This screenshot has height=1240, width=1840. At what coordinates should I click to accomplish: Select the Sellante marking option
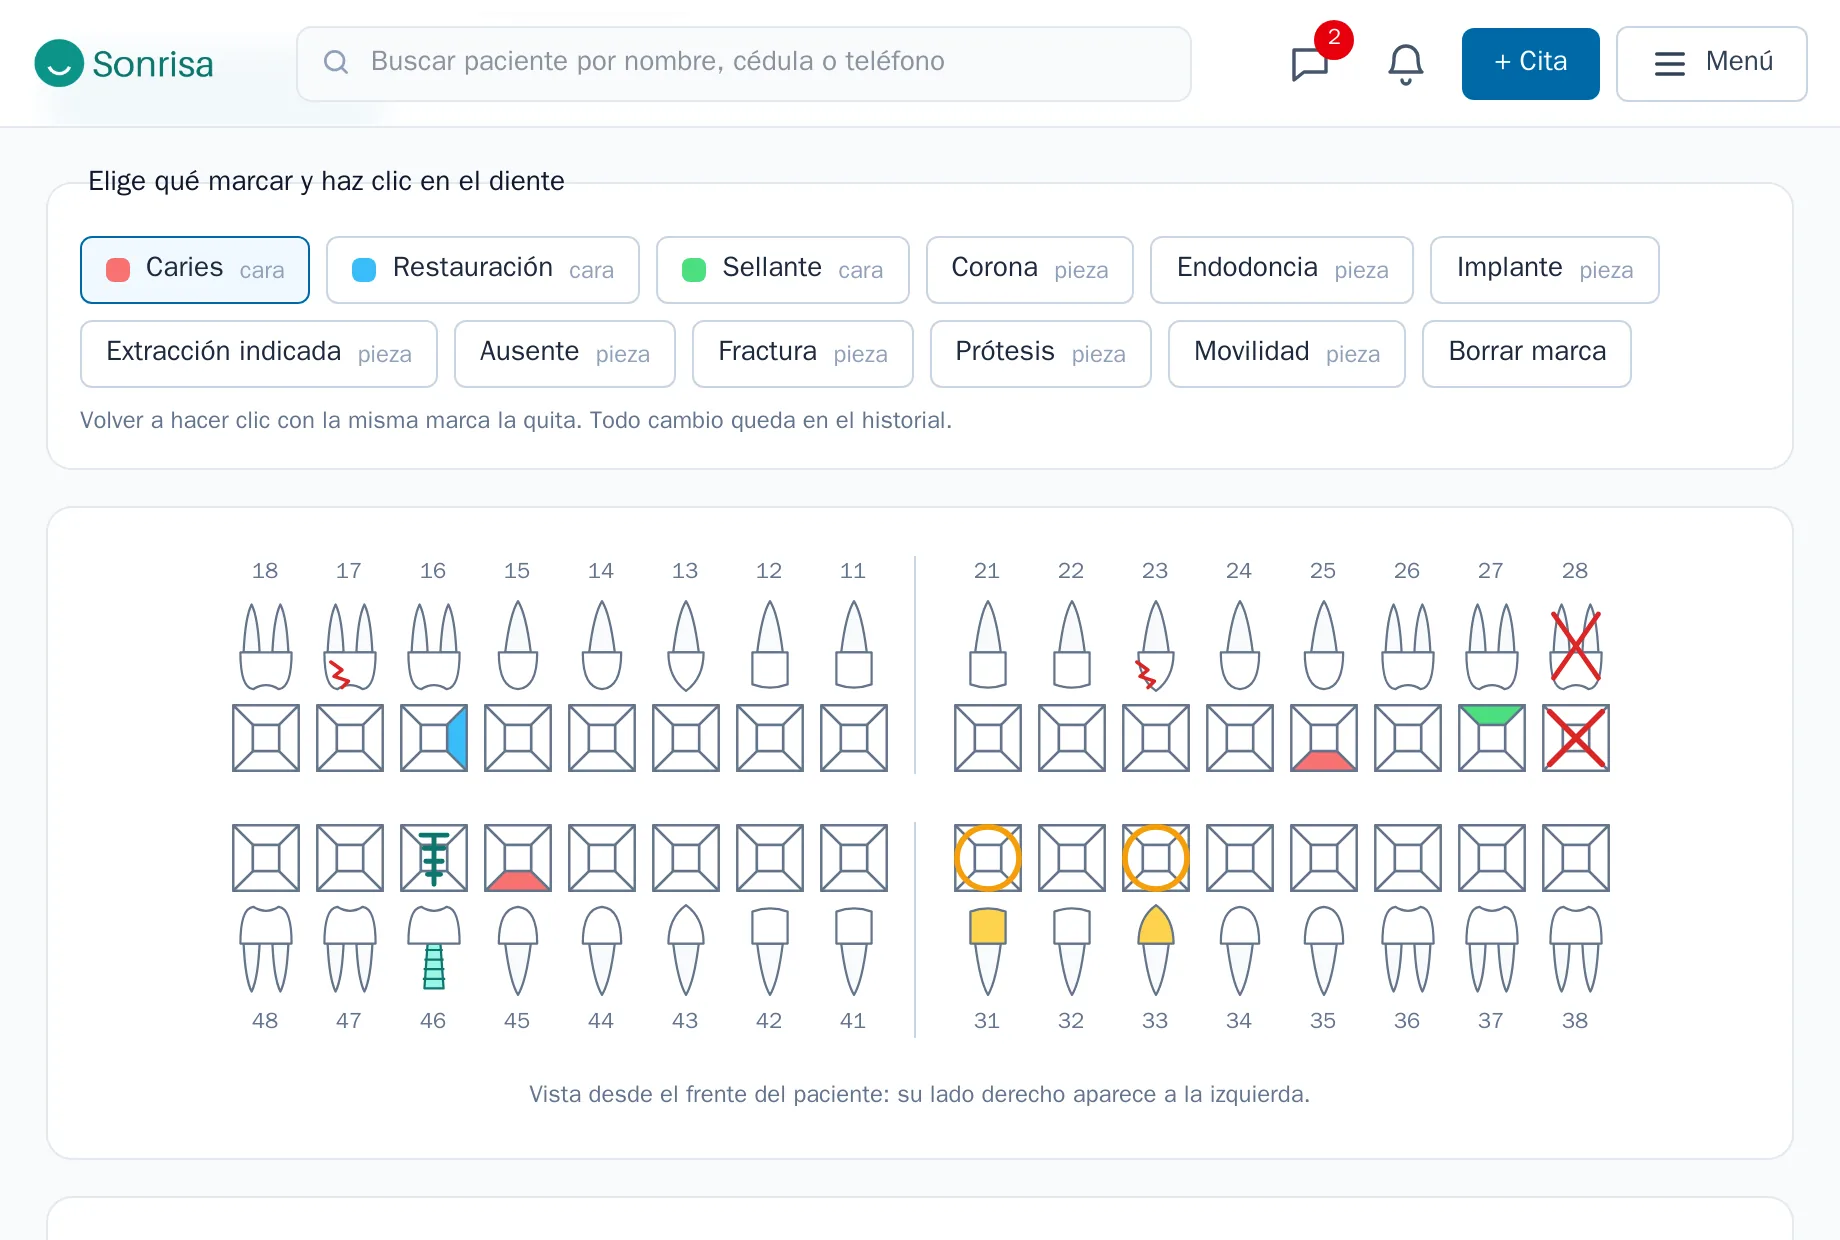[783, 270]
